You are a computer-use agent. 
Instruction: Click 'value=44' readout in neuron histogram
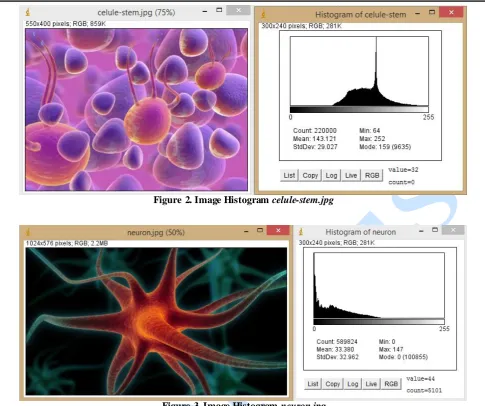pyautogui.click(x=420, y=379)
